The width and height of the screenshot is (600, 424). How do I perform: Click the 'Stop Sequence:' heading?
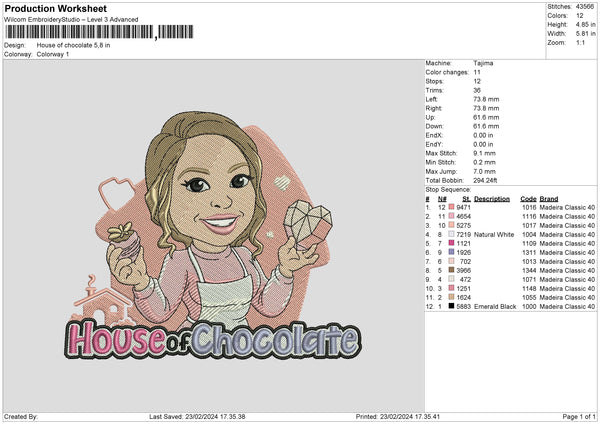[x=448, y=190]
